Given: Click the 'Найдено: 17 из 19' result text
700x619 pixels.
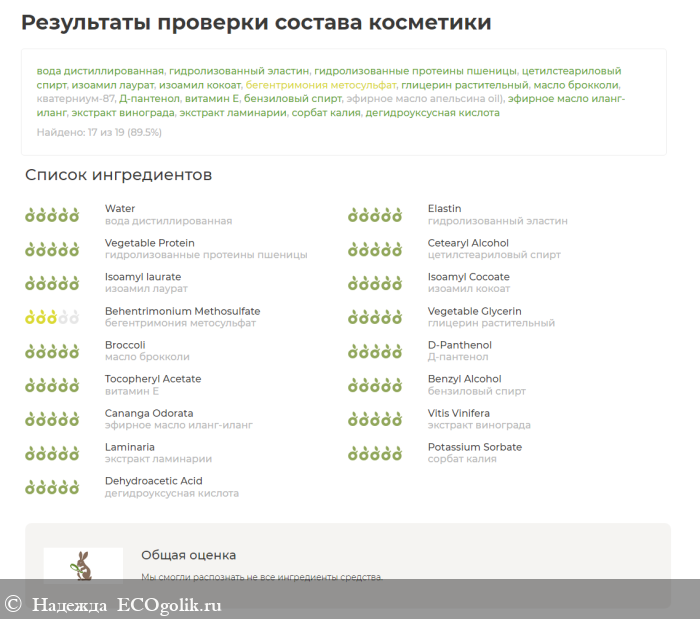Looking at the screenshot, I should pyautogui.click(x=99, y=132).
